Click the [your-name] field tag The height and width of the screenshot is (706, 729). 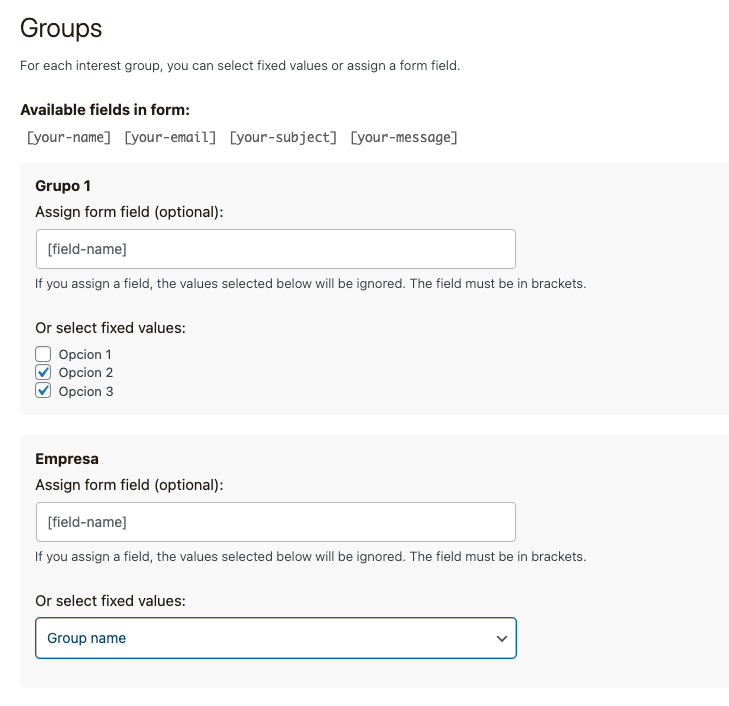(x=69, y=137)
